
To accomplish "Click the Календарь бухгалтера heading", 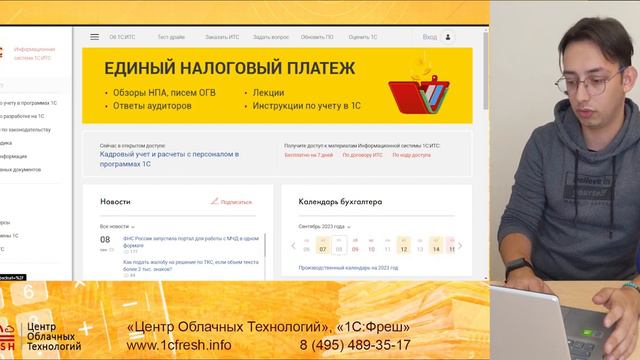I will (x=340, y=202).
